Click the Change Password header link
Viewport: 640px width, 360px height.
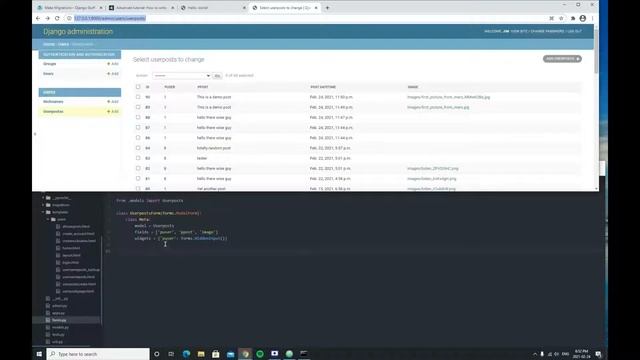(547, 31)
